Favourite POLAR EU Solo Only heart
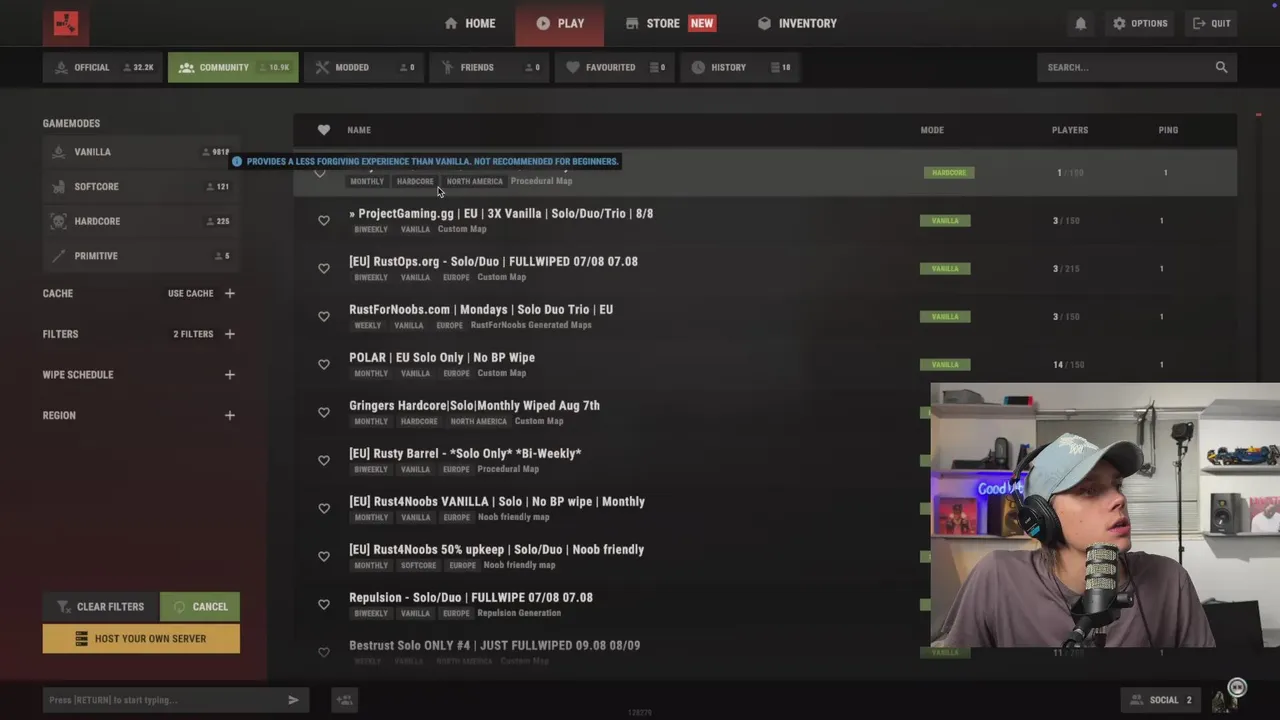 coord(323,365)
